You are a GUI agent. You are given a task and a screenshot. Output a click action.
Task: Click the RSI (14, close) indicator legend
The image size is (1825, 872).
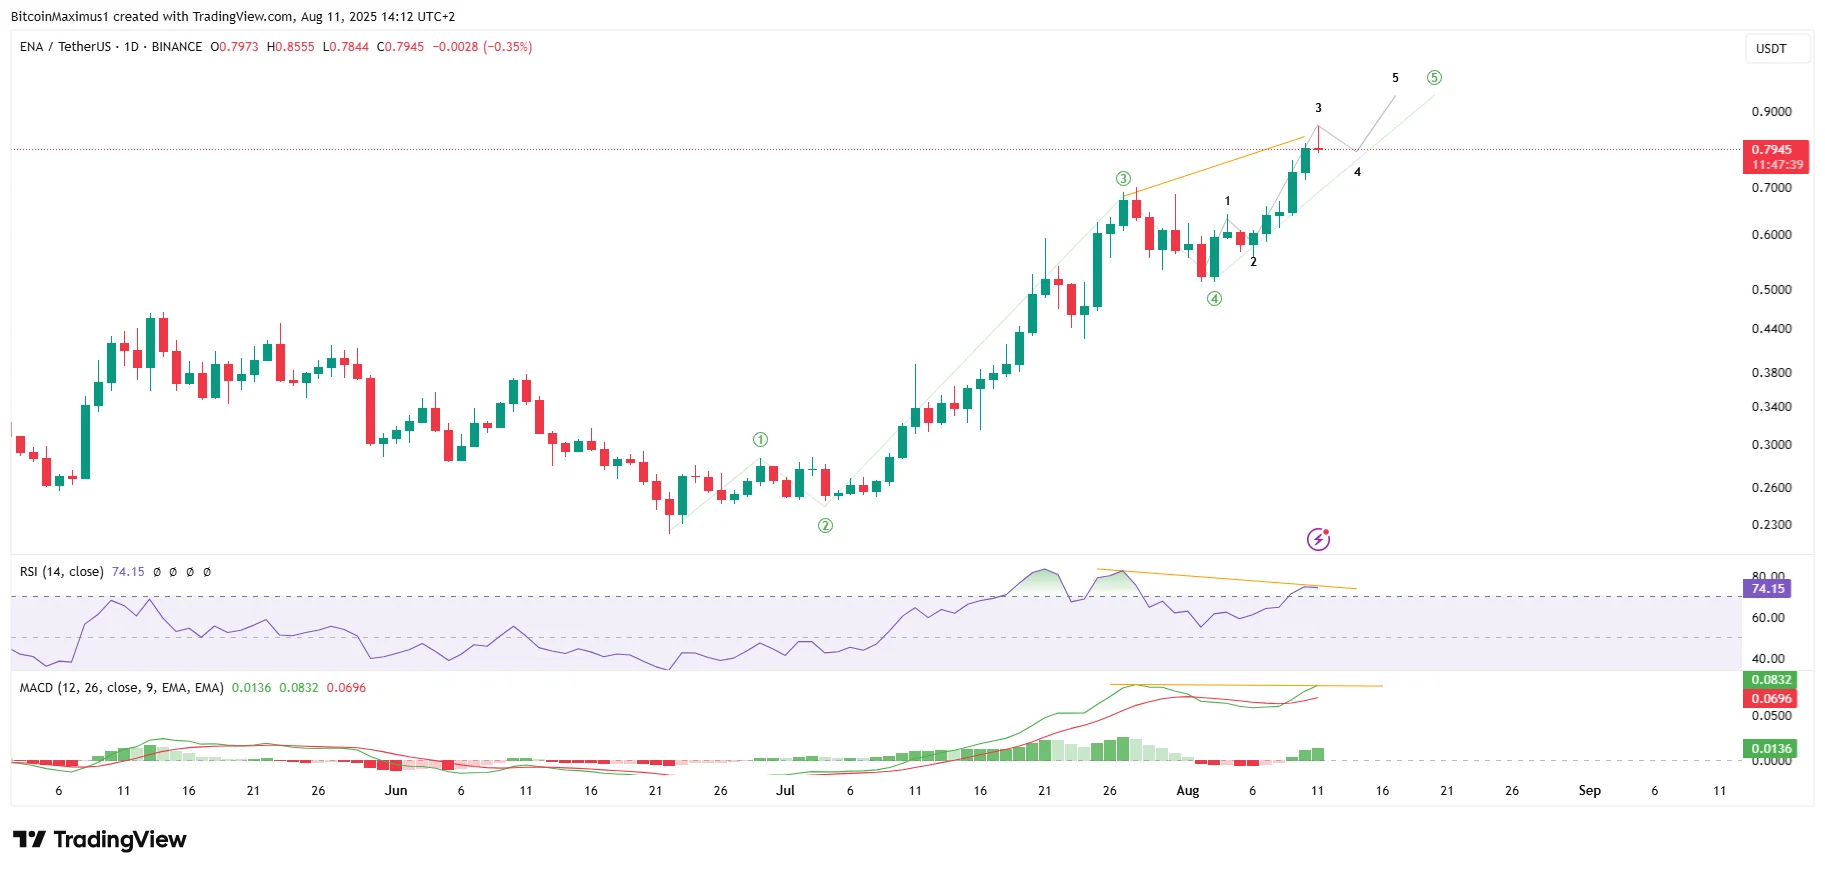[61, 572]
